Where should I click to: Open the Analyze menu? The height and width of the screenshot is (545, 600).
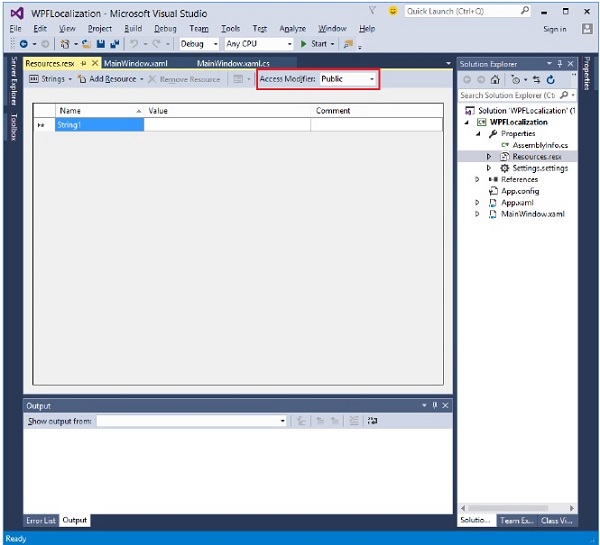tap(293, 29)
